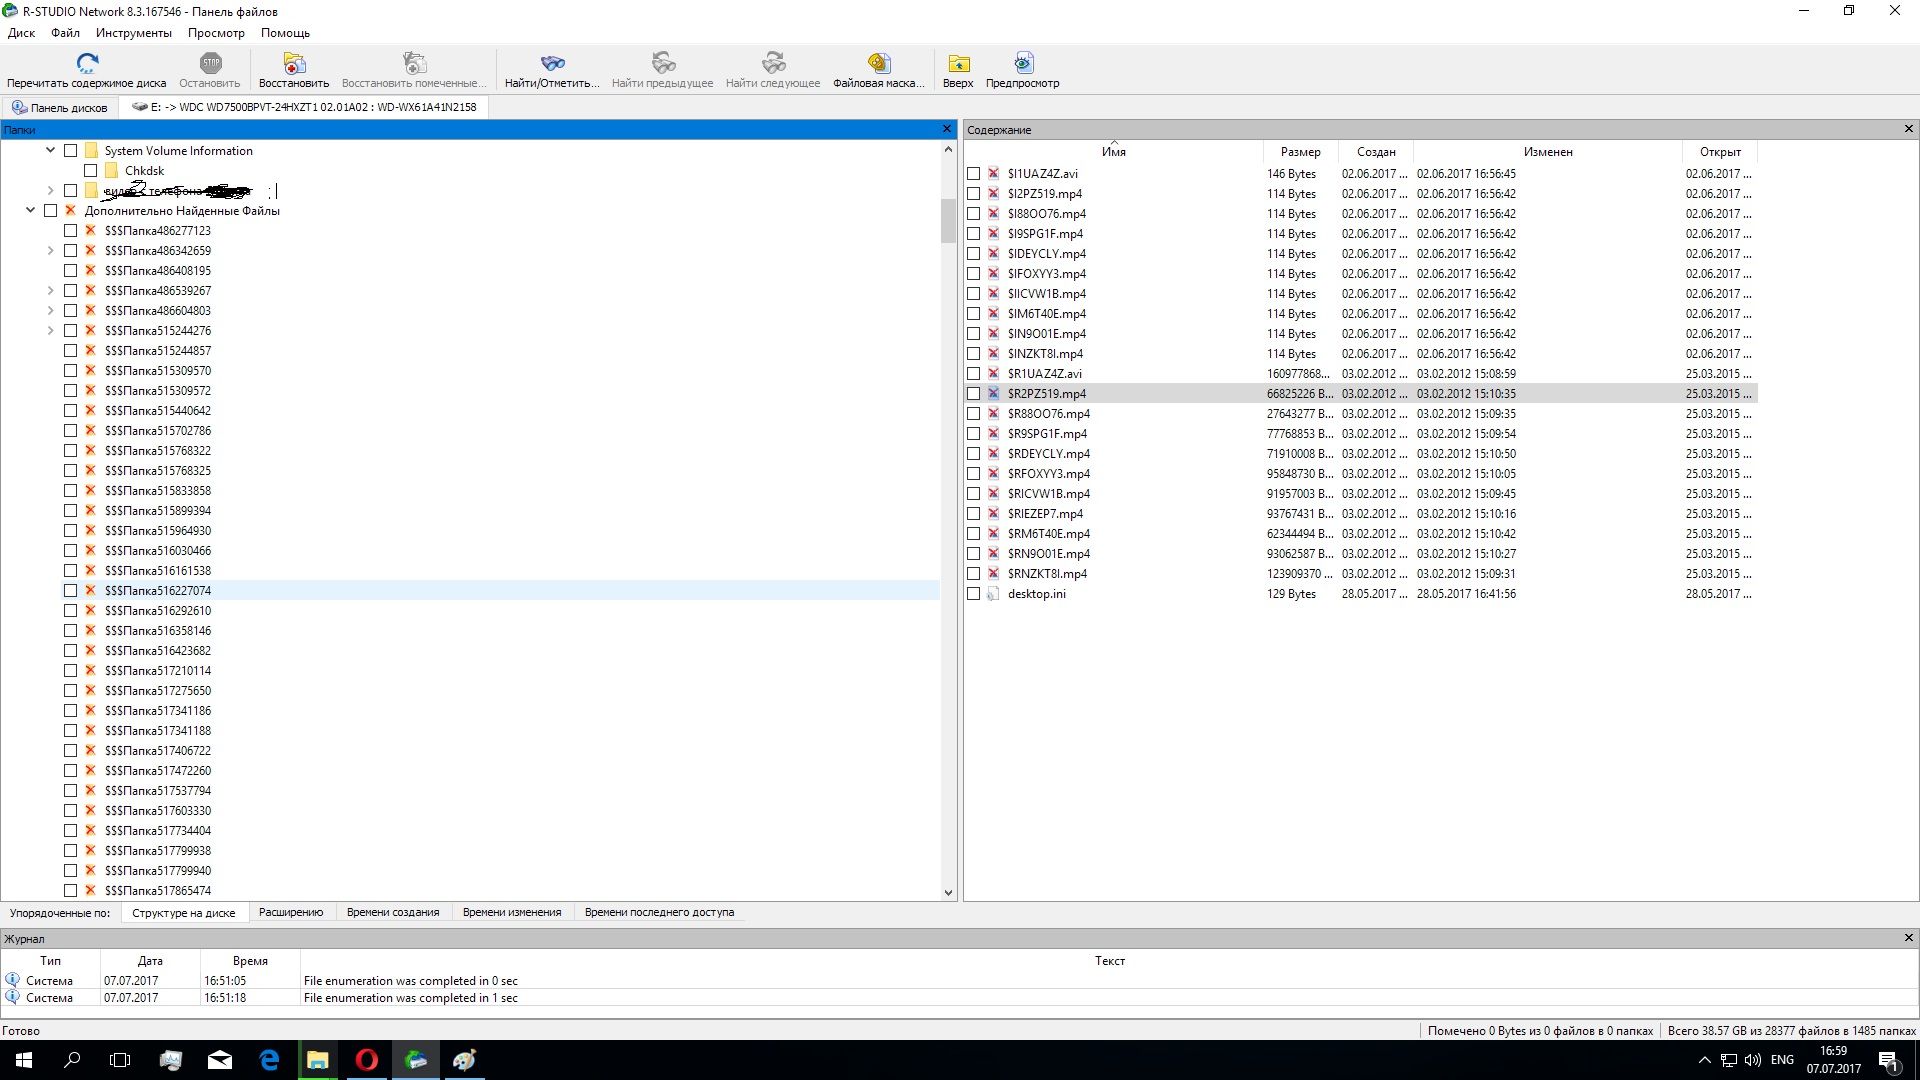Viewport: 1920px width, 1080px height.
Task: Click info icon of first log entry
Action: tap(12, 980)
